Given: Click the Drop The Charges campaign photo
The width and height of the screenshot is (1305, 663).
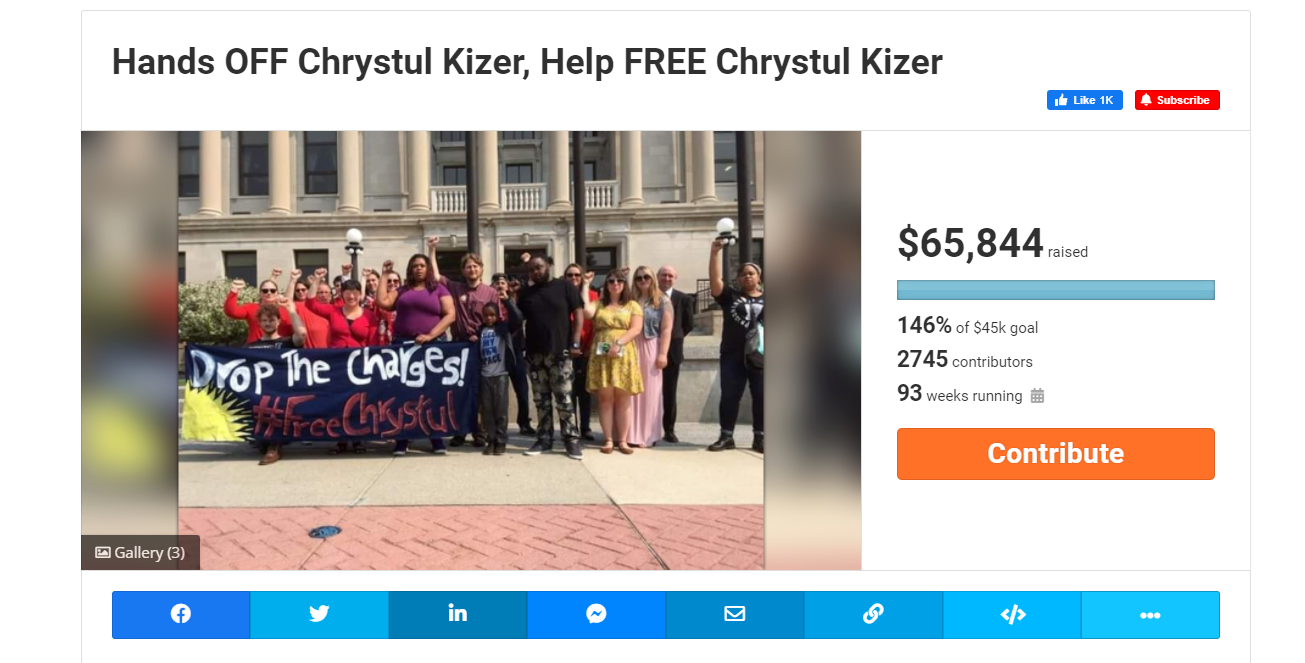Looking at the screenshot, I should tap(471, 350).
